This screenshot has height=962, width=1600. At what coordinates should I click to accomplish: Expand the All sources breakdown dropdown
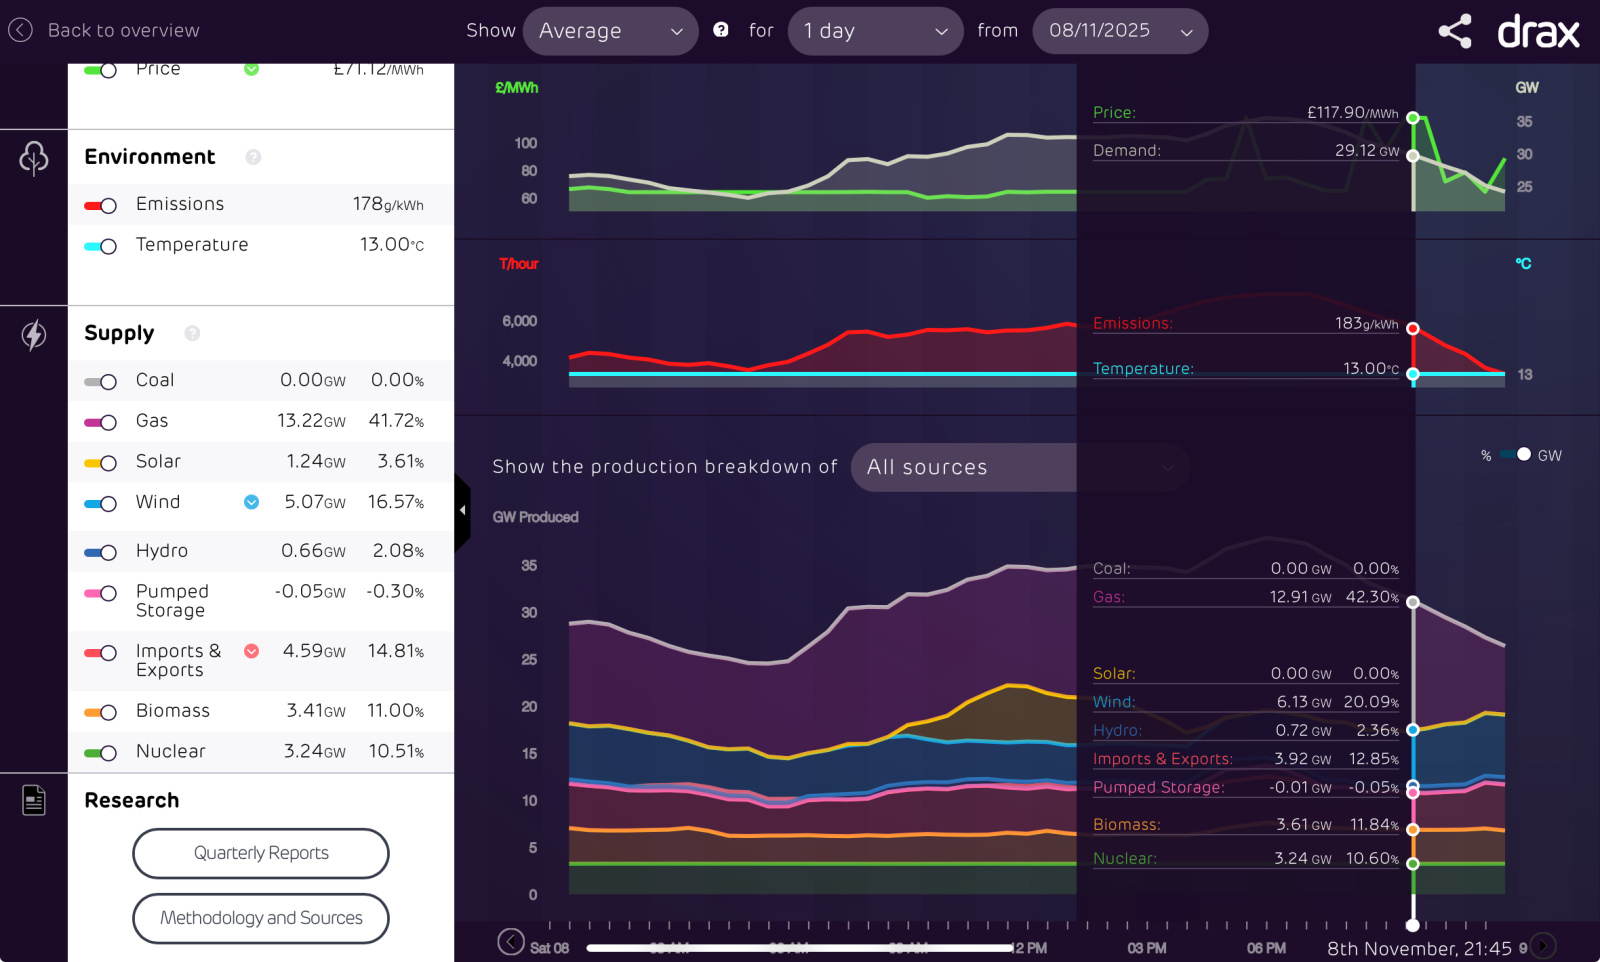[x=1020, y=467]
